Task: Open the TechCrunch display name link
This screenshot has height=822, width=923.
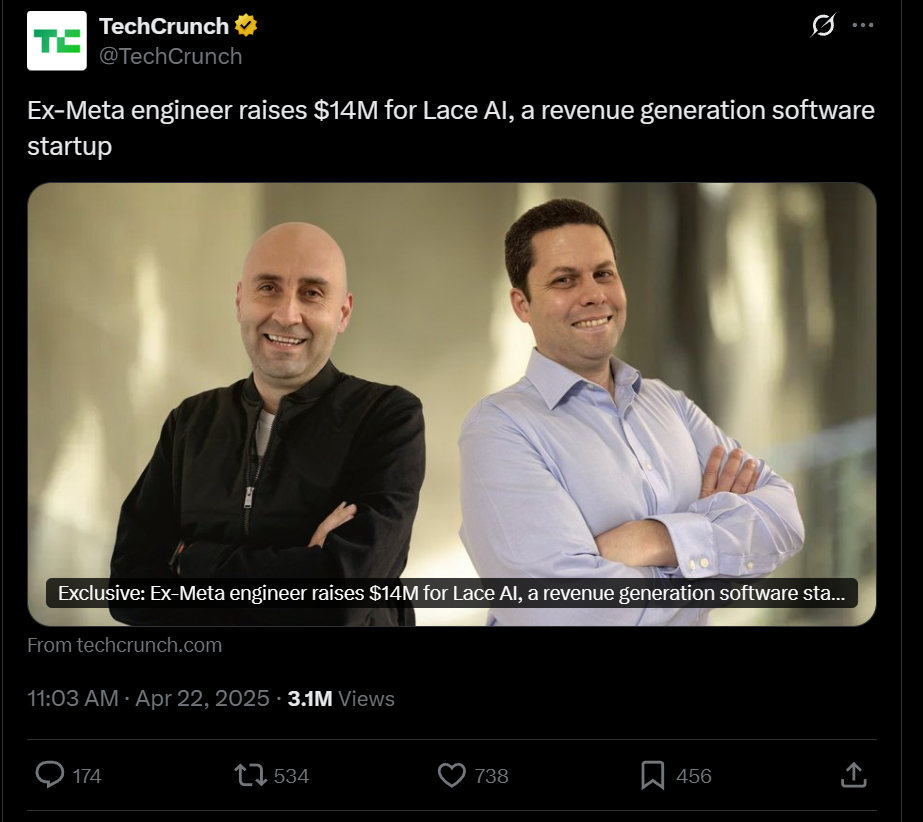Action: click(x=164, y=26)
